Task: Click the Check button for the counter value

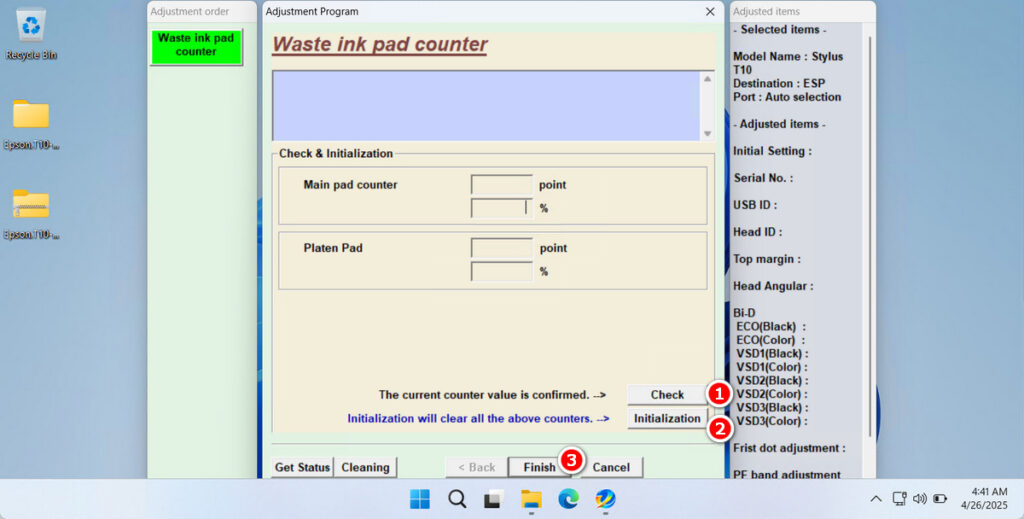Action: point(667,394)
